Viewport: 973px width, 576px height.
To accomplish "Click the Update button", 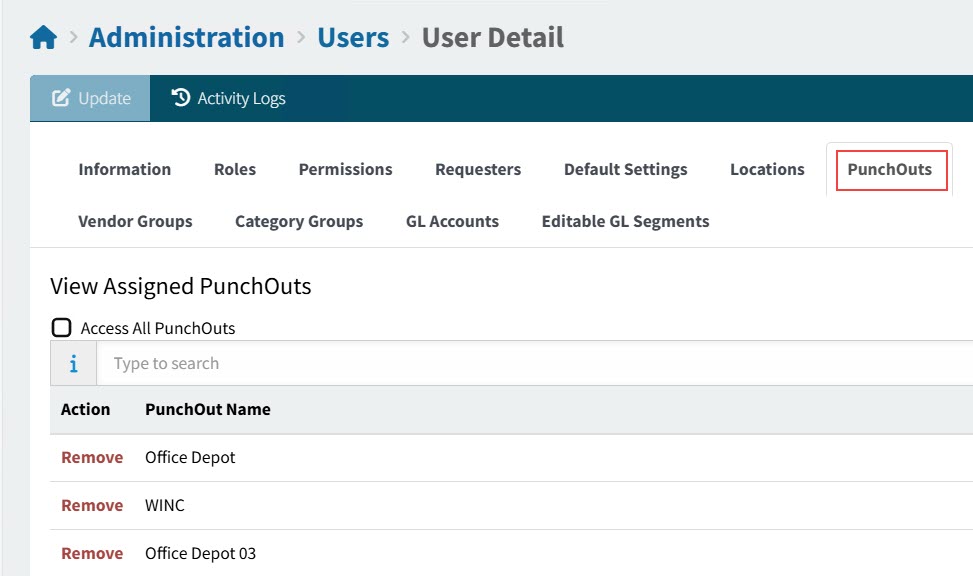I will pyautogui.click(x=90, y=98).
